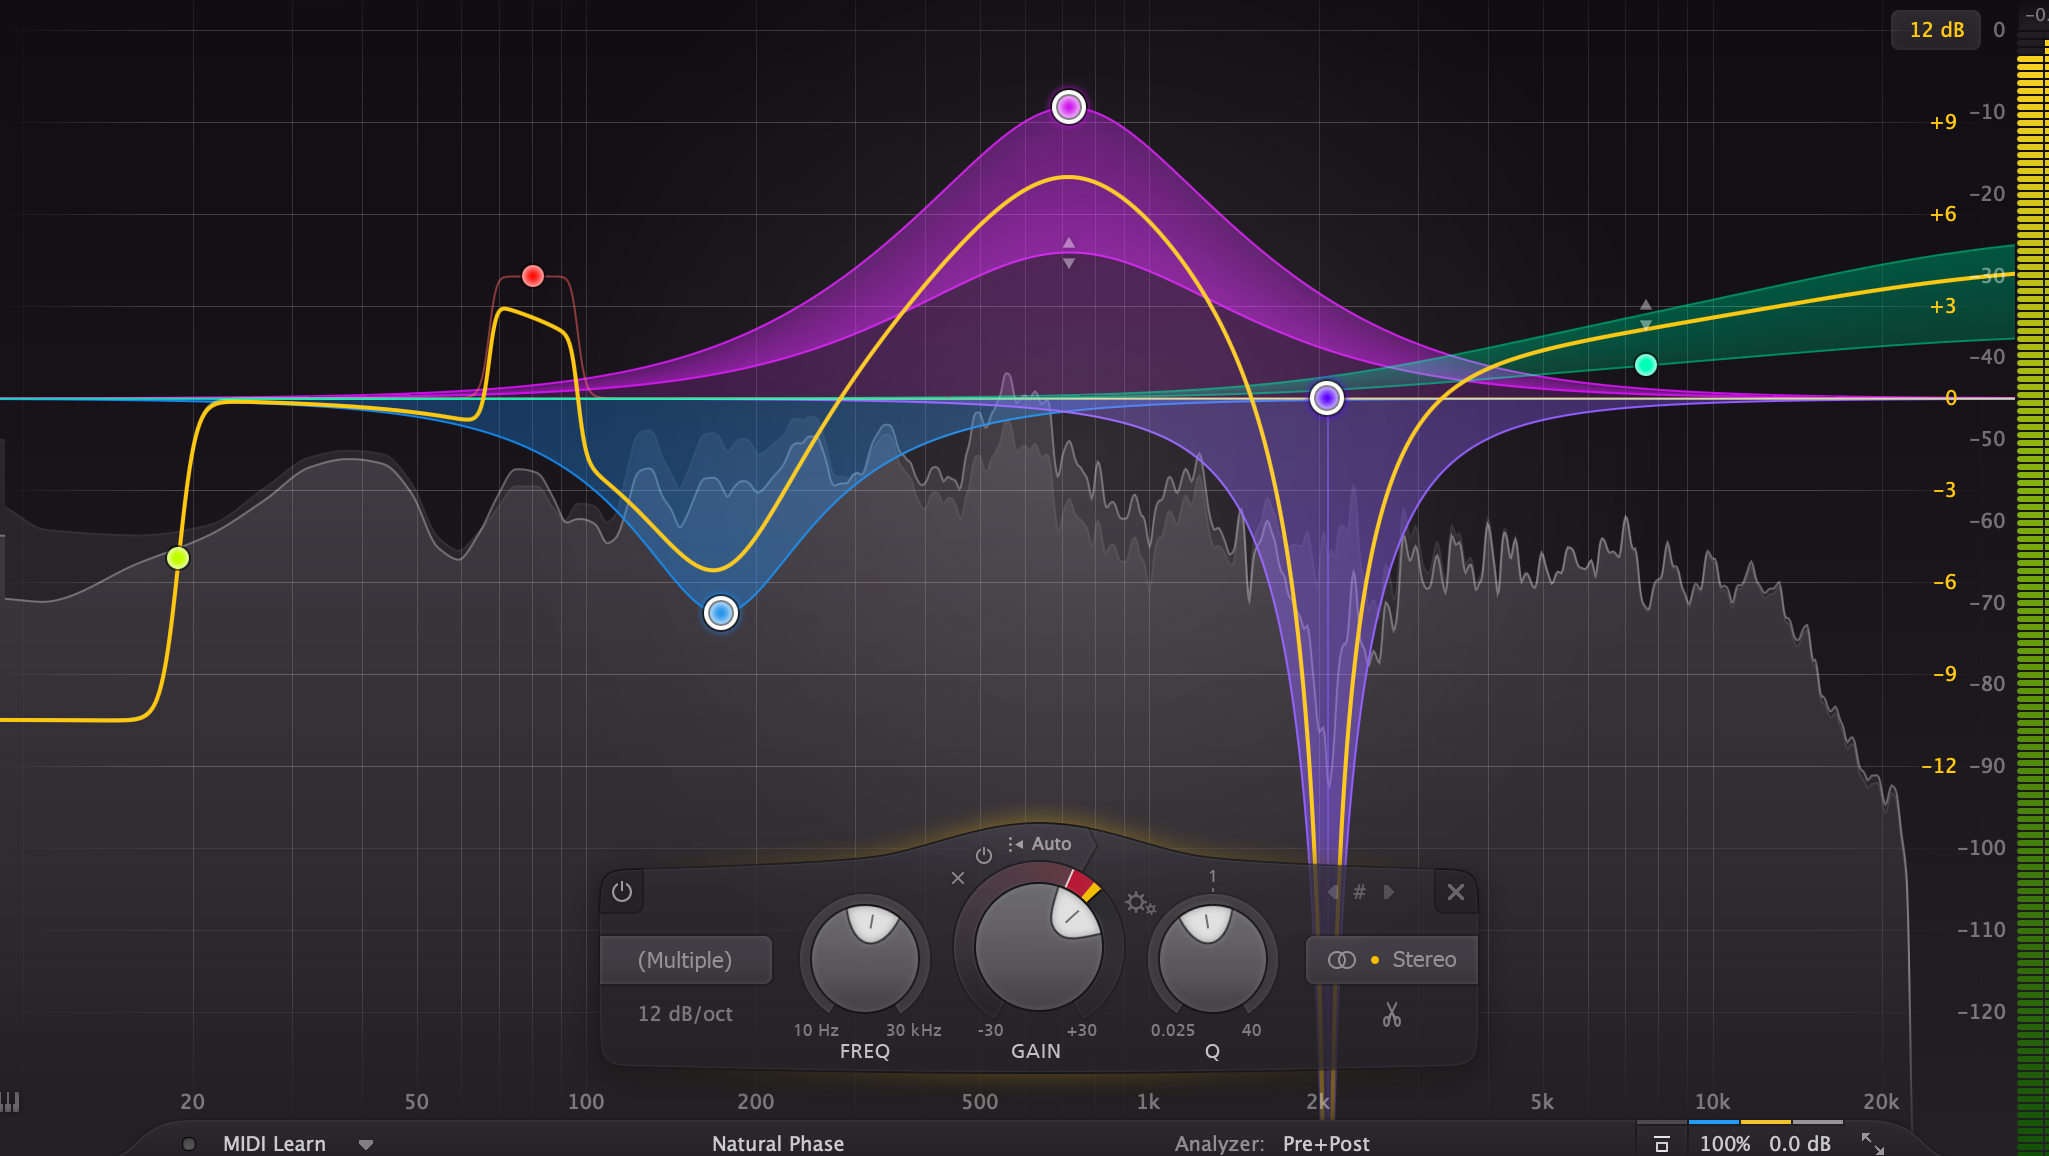Click the output options icon beside 100%
This screenshot has width=2049, height=1156.
[1662, 1143]
